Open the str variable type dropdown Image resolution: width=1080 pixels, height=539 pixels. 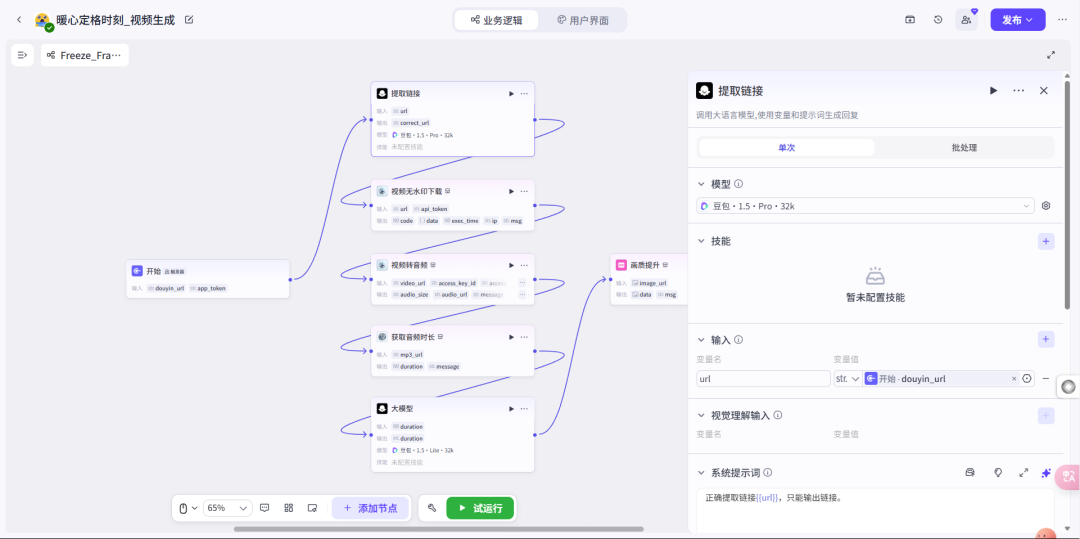(x=848, y=379)
